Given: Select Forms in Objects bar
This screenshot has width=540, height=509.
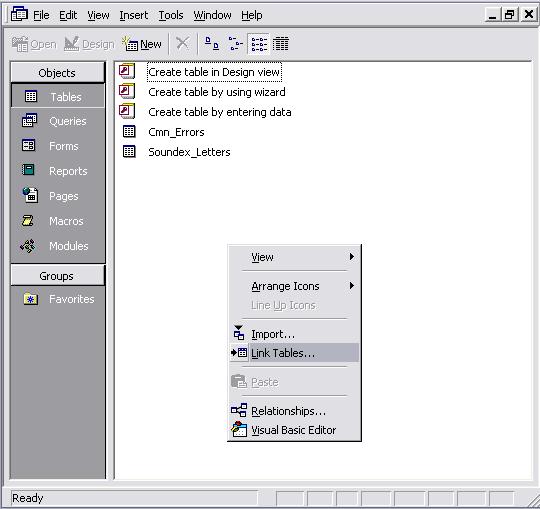Looking at the screenshot, I should pyautogui.click(x=58, y=146).
